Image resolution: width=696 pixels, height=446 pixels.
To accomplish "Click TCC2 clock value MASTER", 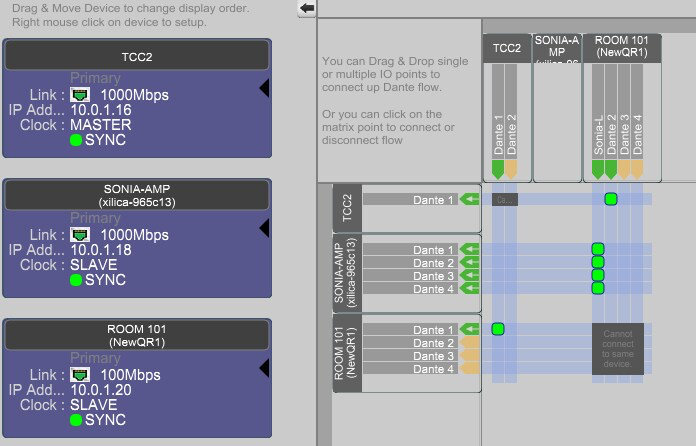I will click(x=101, y=125).
